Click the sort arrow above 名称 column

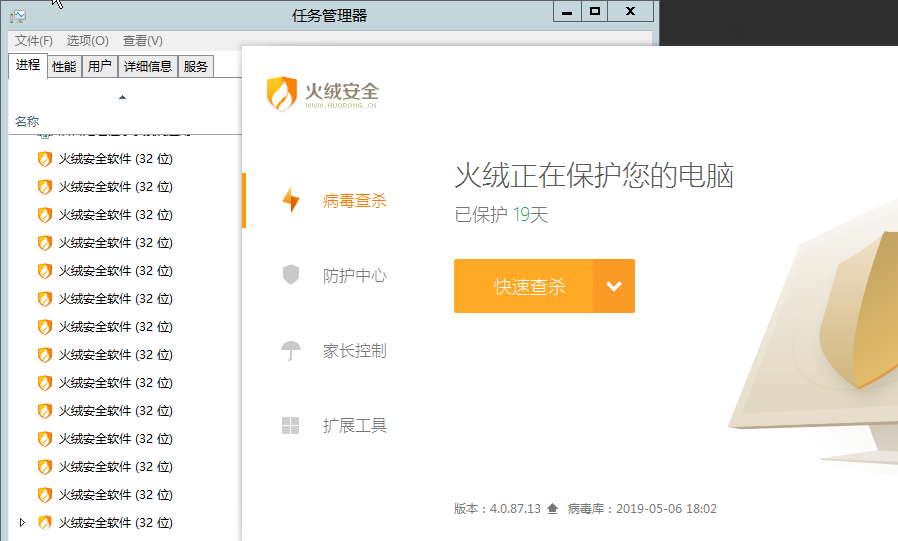123,97
